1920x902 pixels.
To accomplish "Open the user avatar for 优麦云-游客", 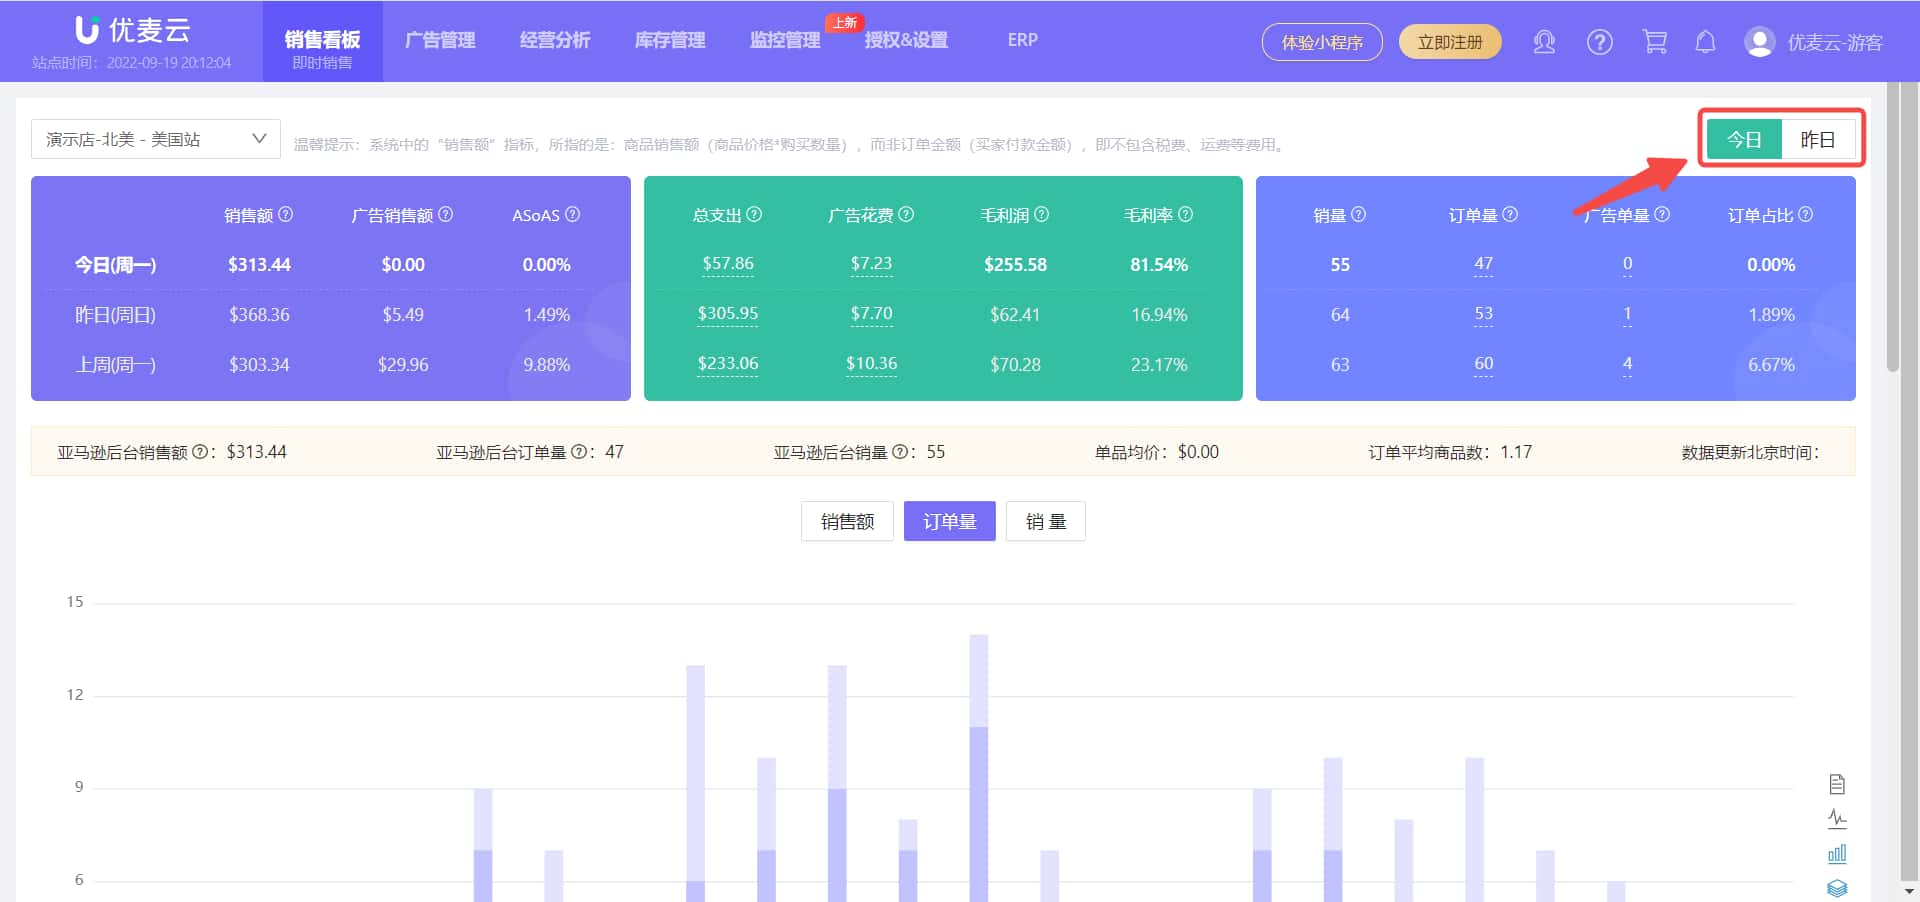I will click(x=1758, y=42).
